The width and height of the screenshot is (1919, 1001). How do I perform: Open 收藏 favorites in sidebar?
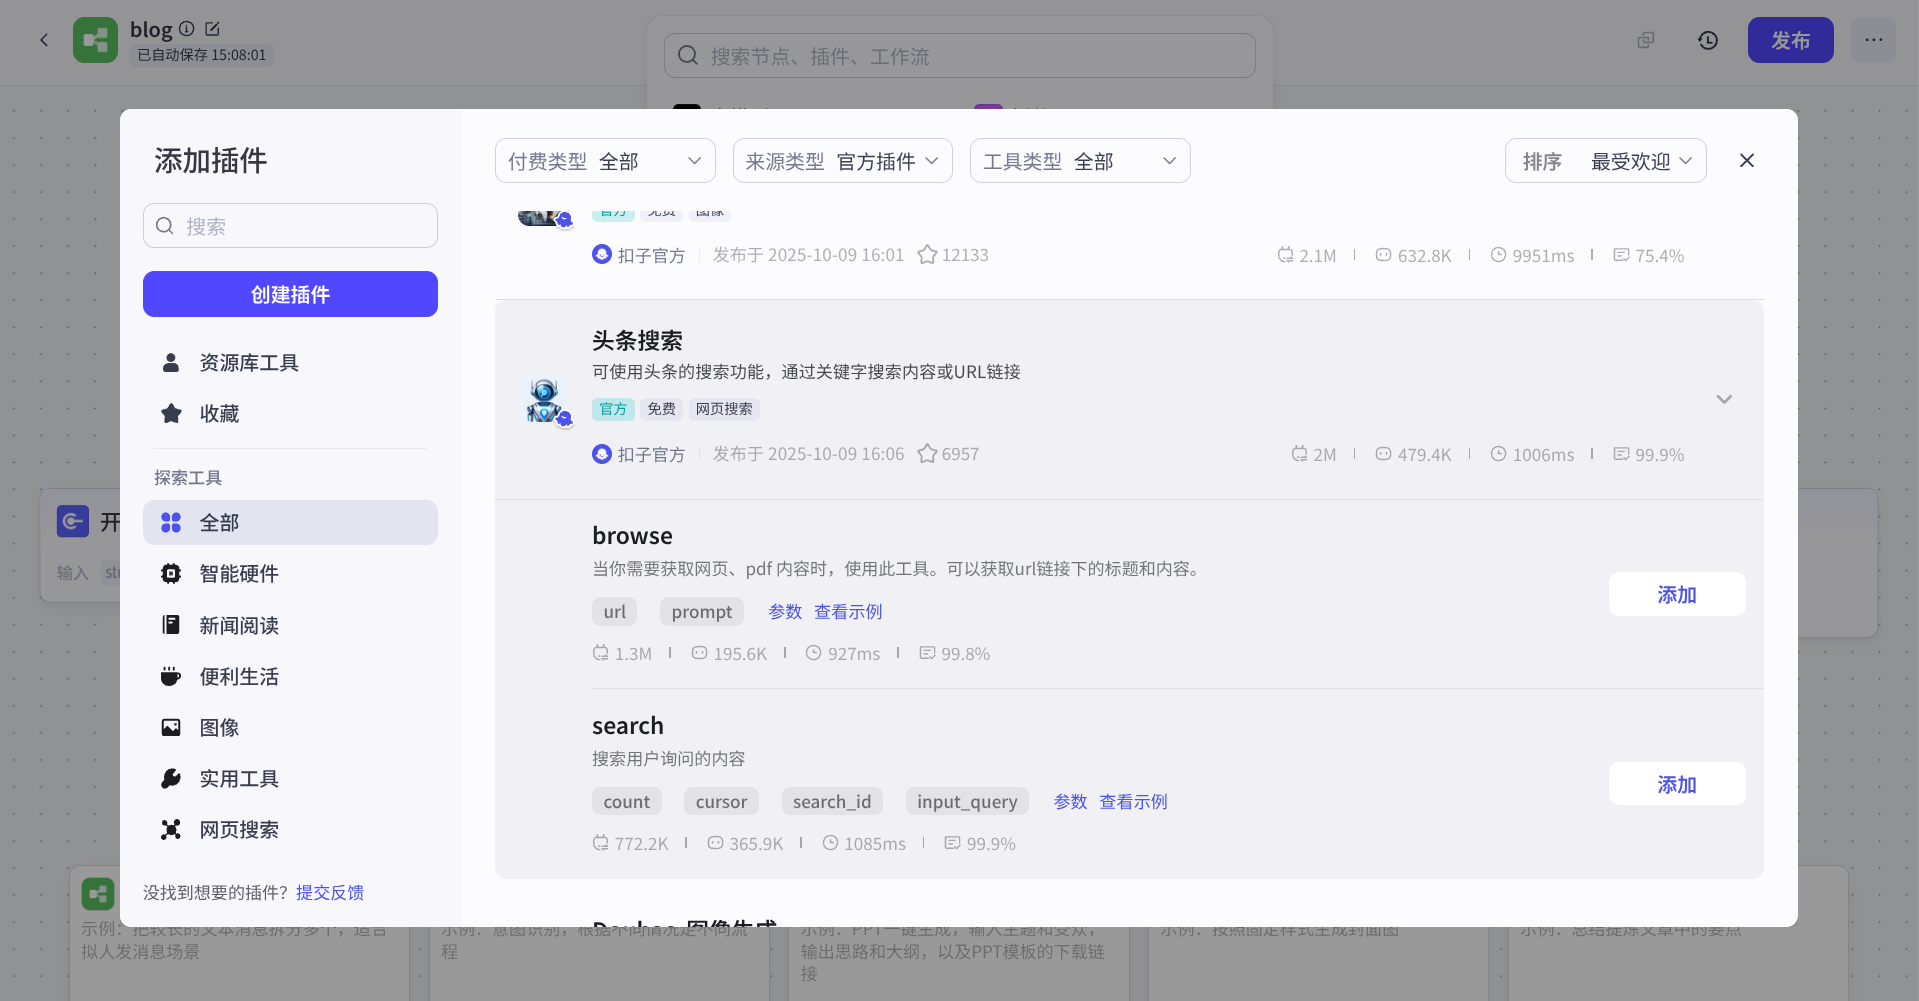click(x=290, y=414)
